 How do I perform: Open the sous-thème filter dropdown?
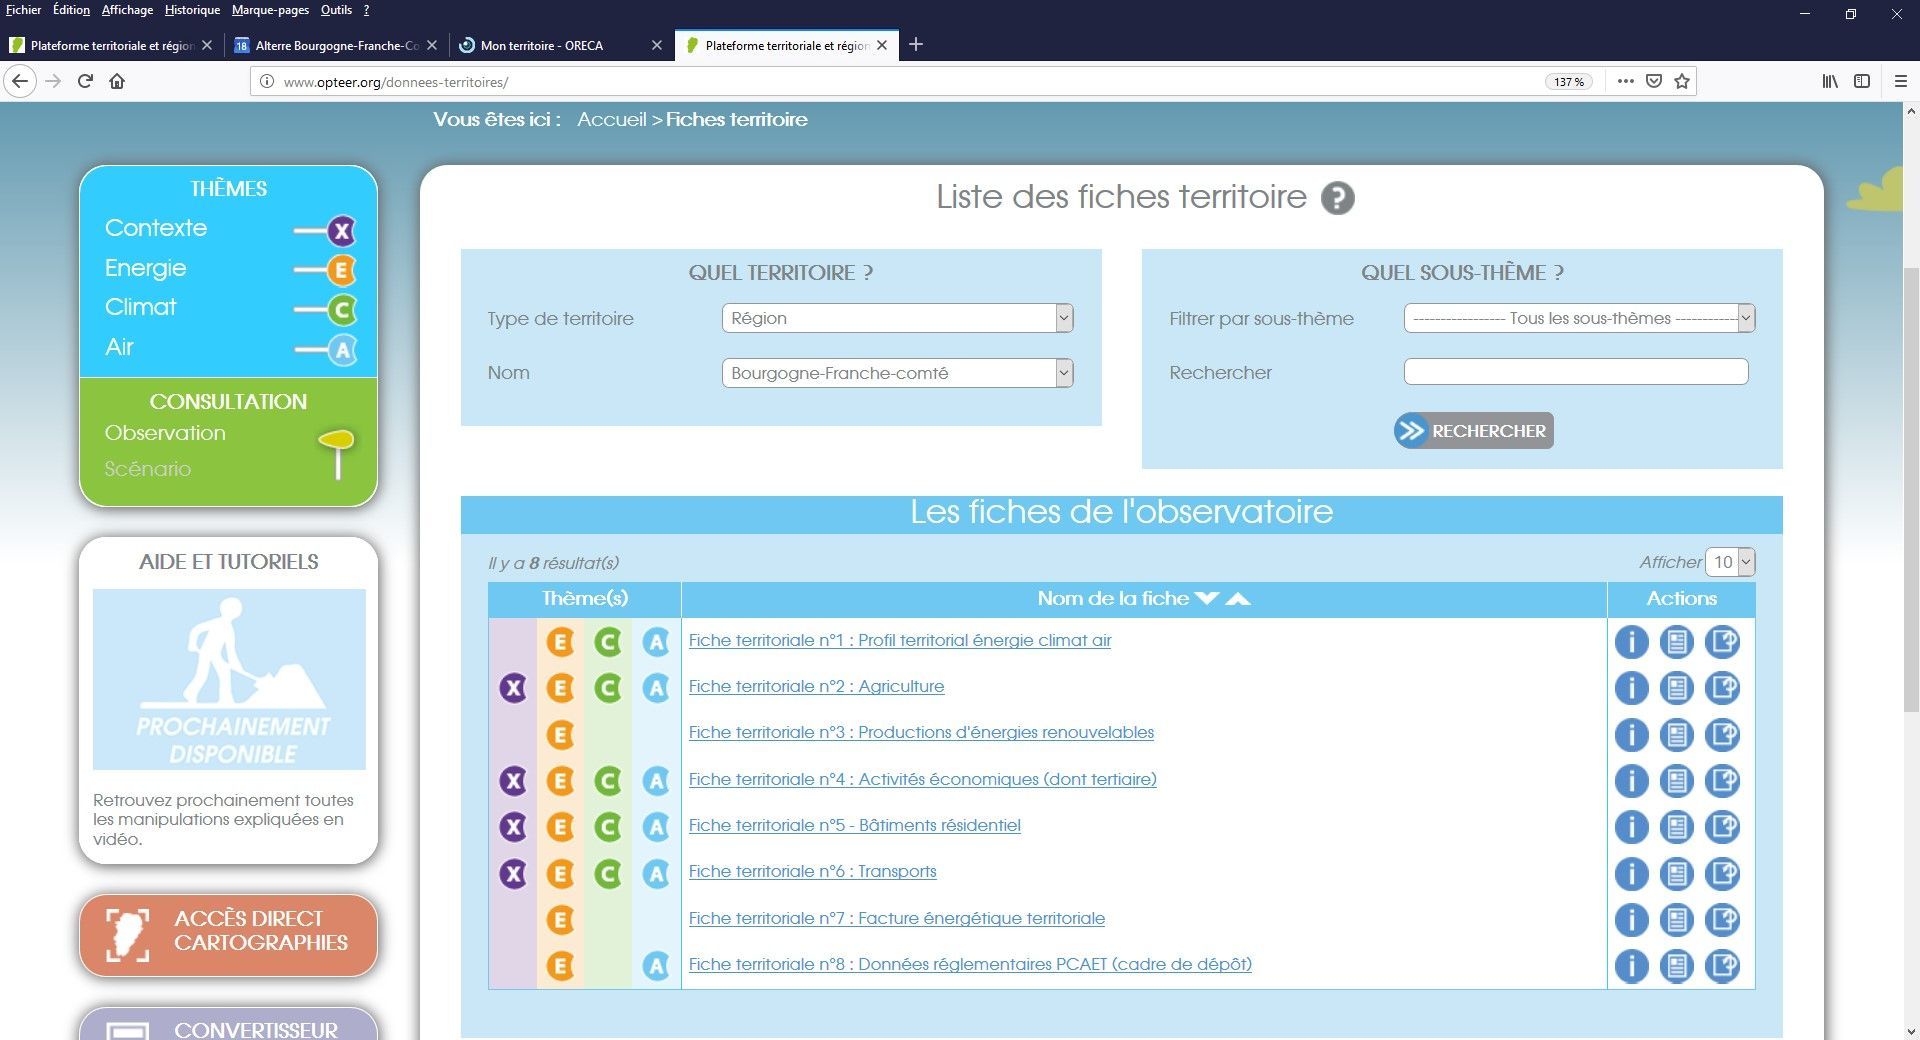point(1578,318)
